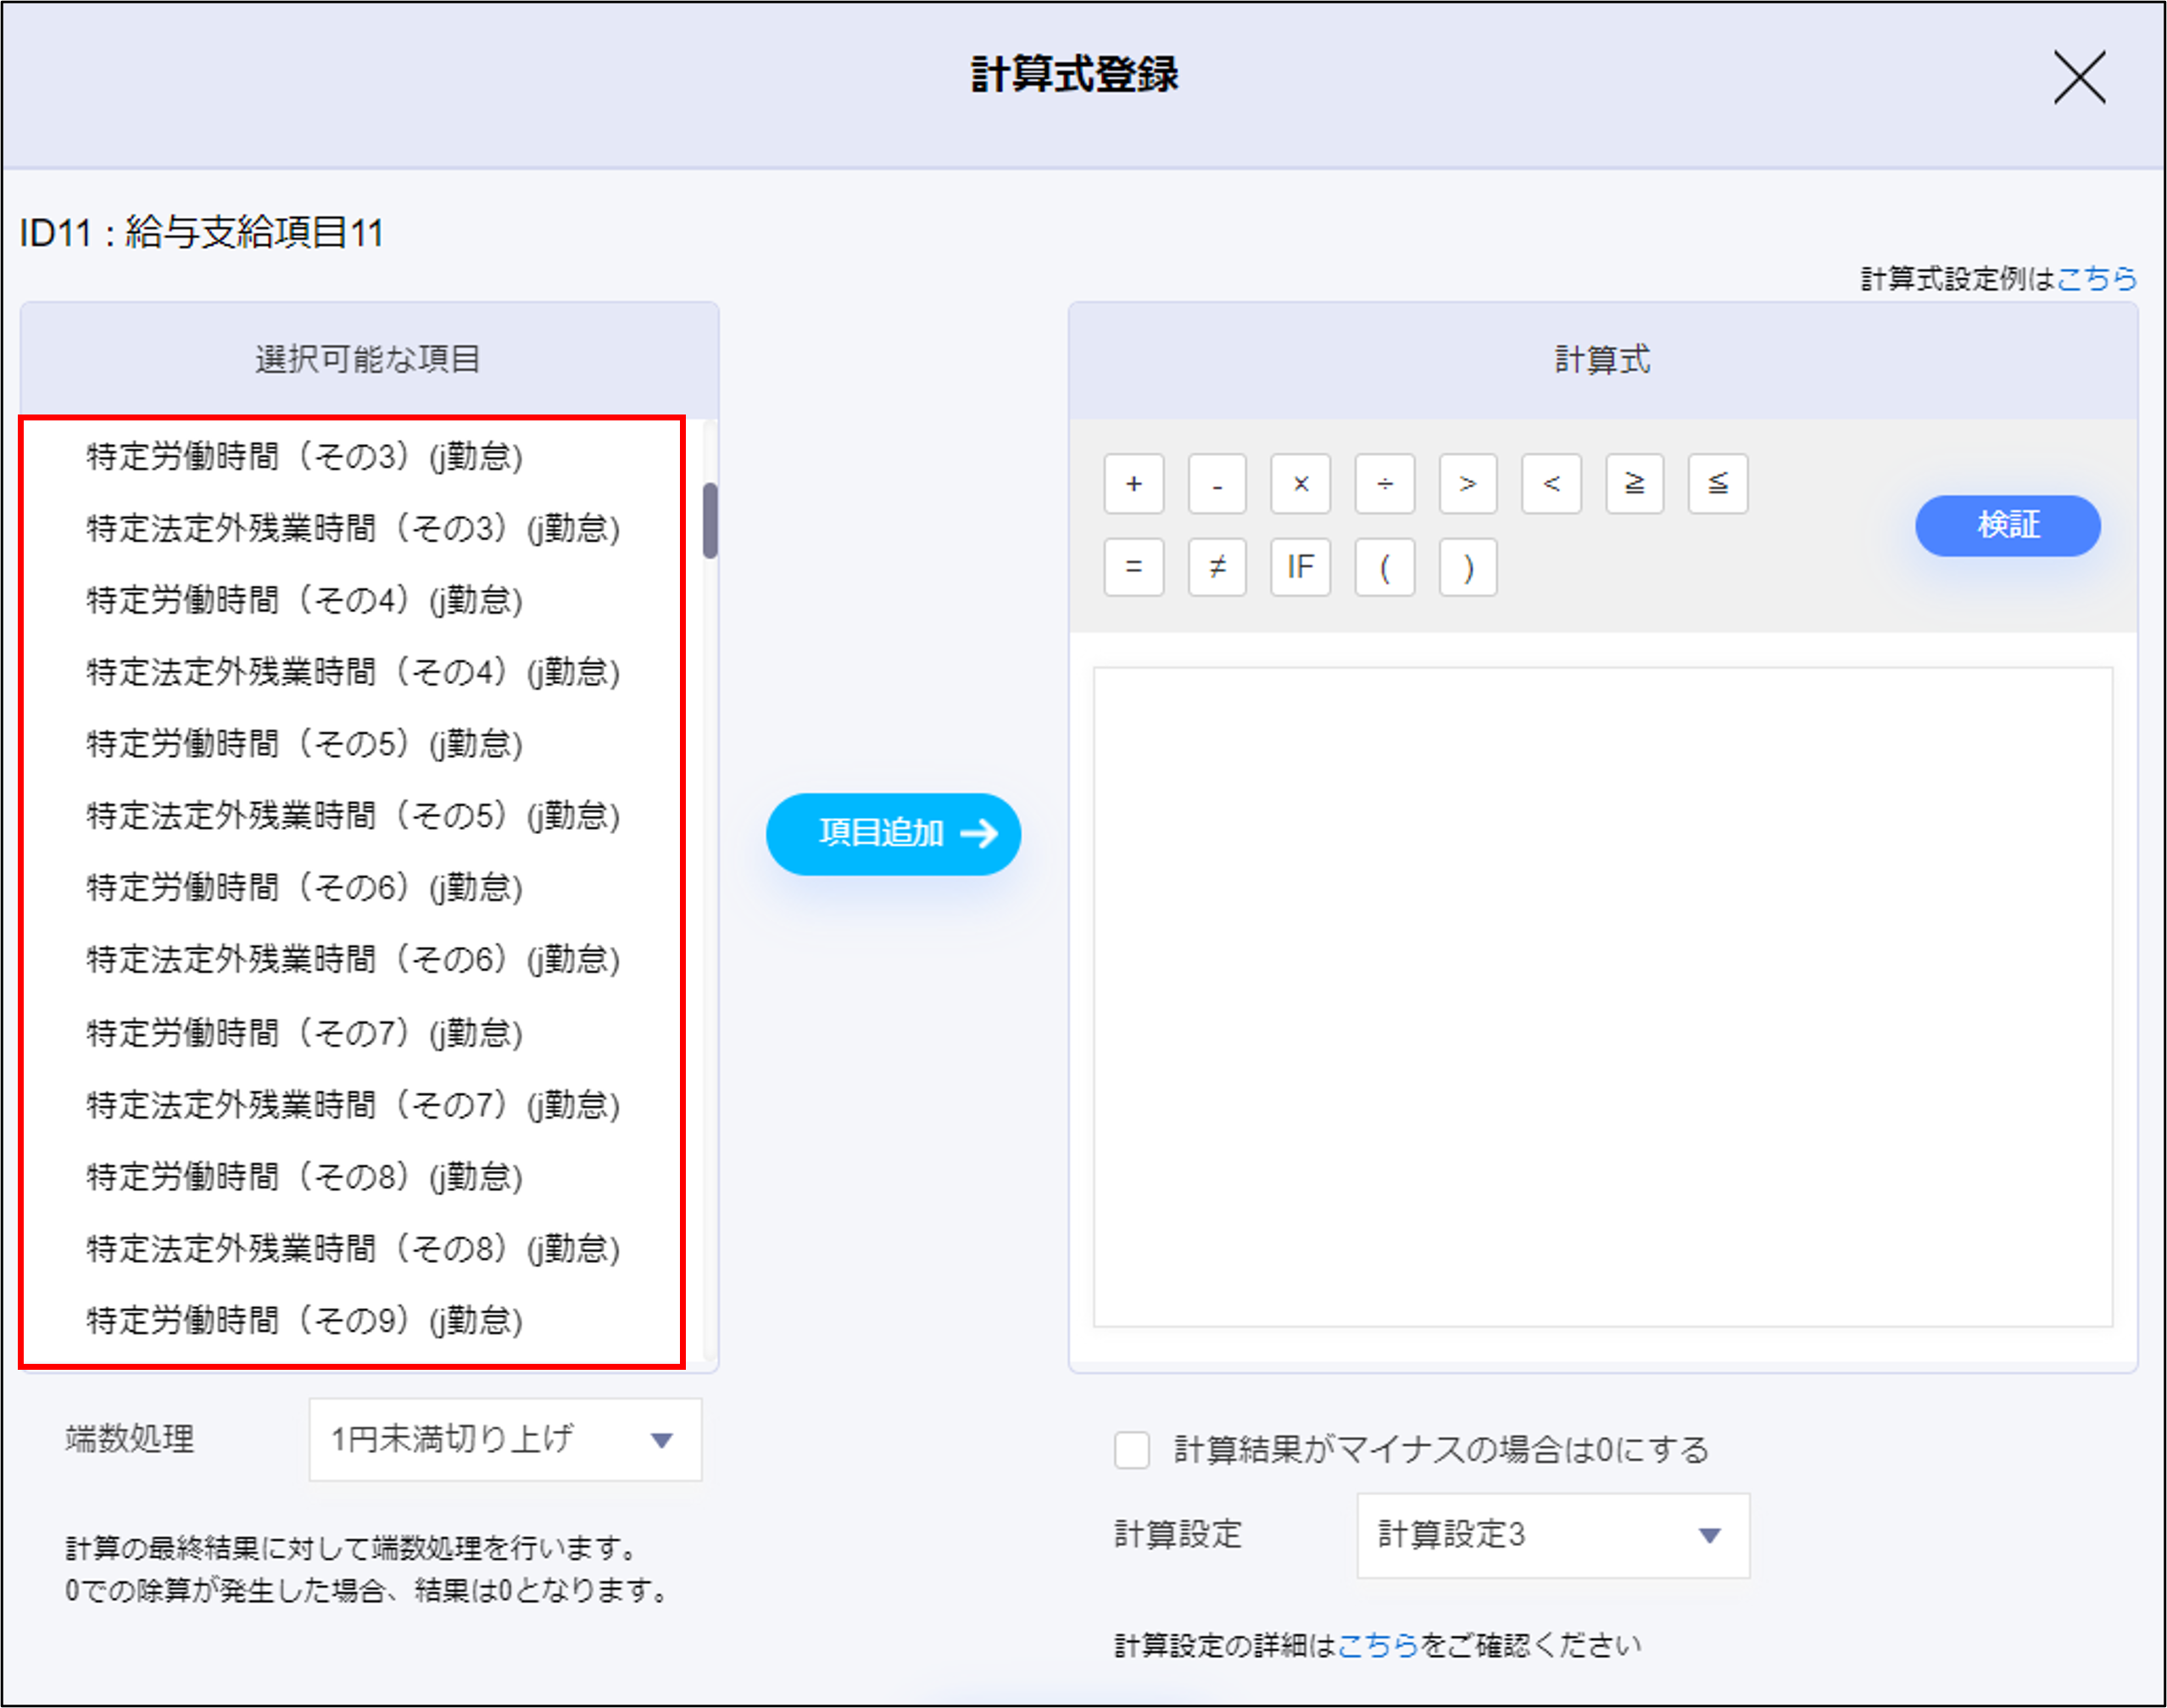The image size is (2167, 1708).
Task: Insert an opening parenthesis
Action: point(1384,568)
